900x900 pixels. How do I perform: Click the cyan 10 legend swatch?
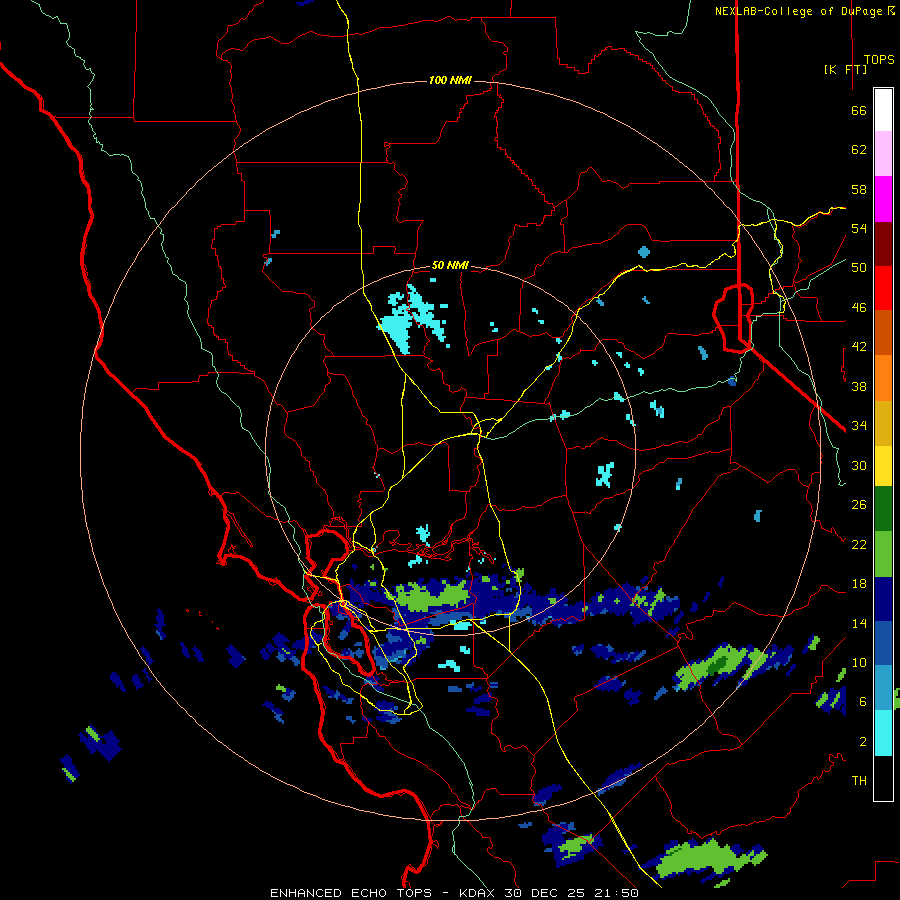(883, 733)
